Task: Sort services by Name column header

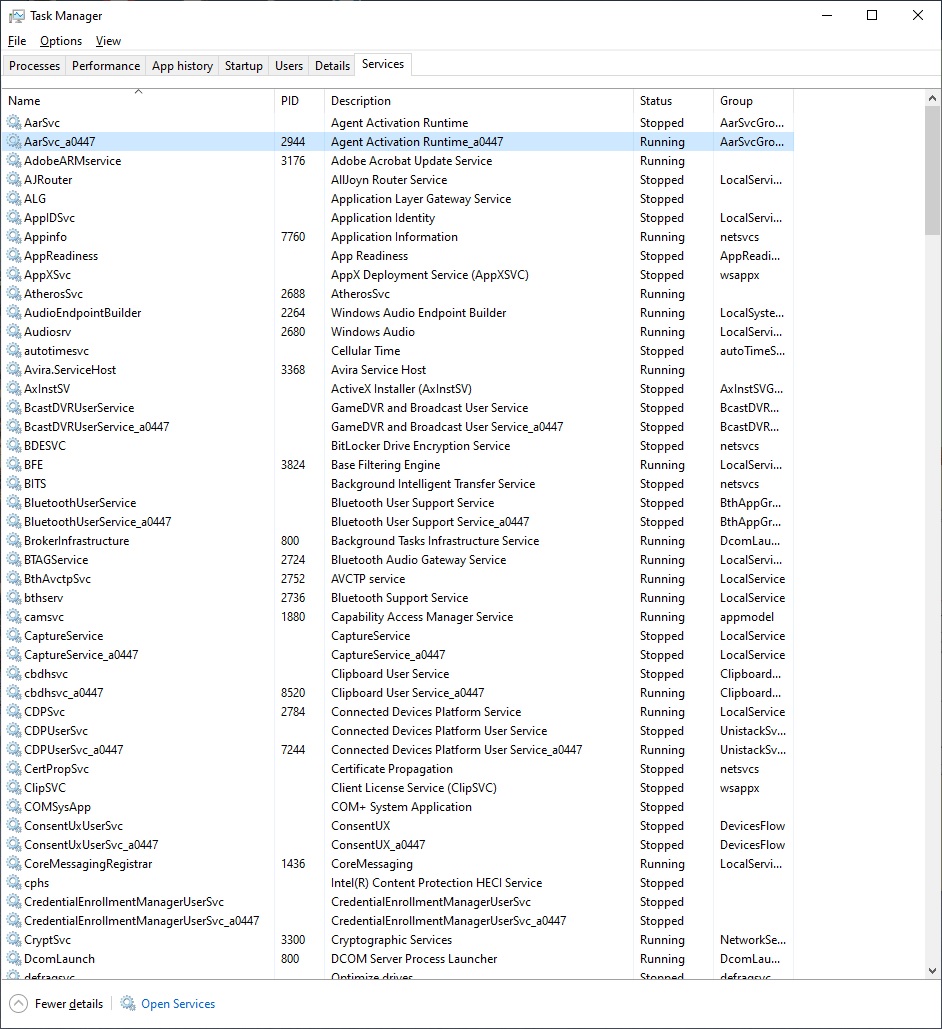Action: click(138, 100)
